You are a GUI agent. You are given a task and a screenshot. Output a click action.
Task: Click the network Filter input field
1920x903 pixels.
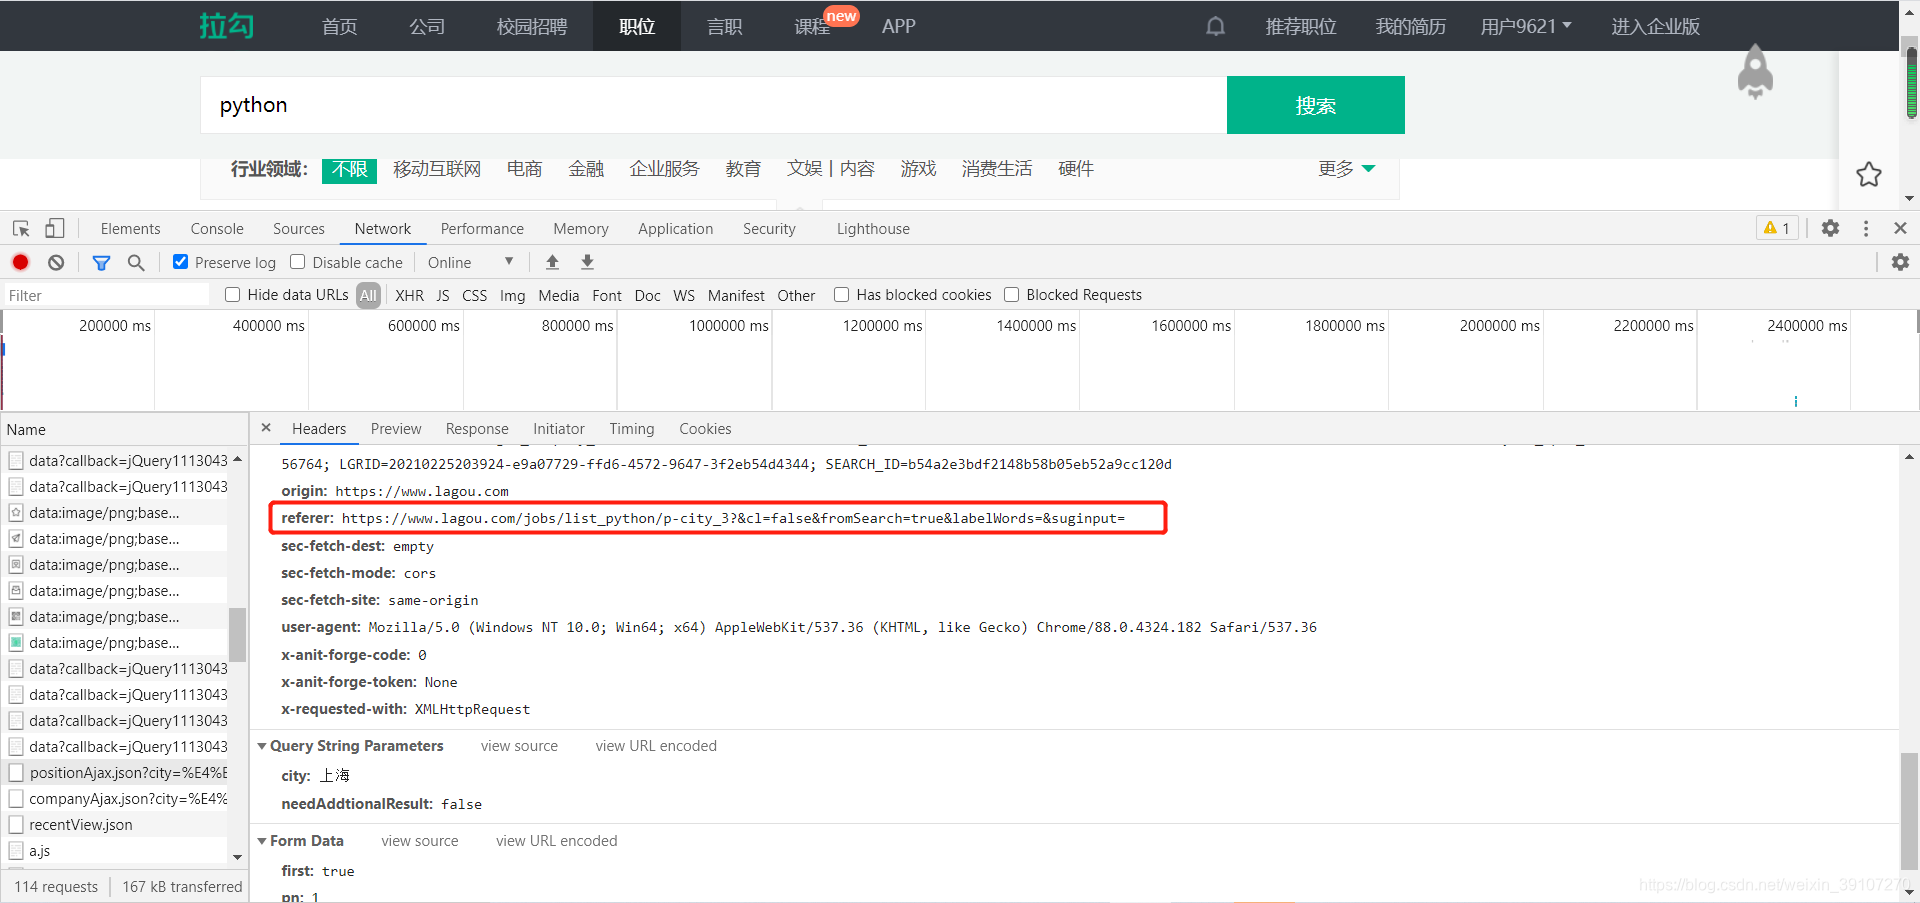point(106,295)
